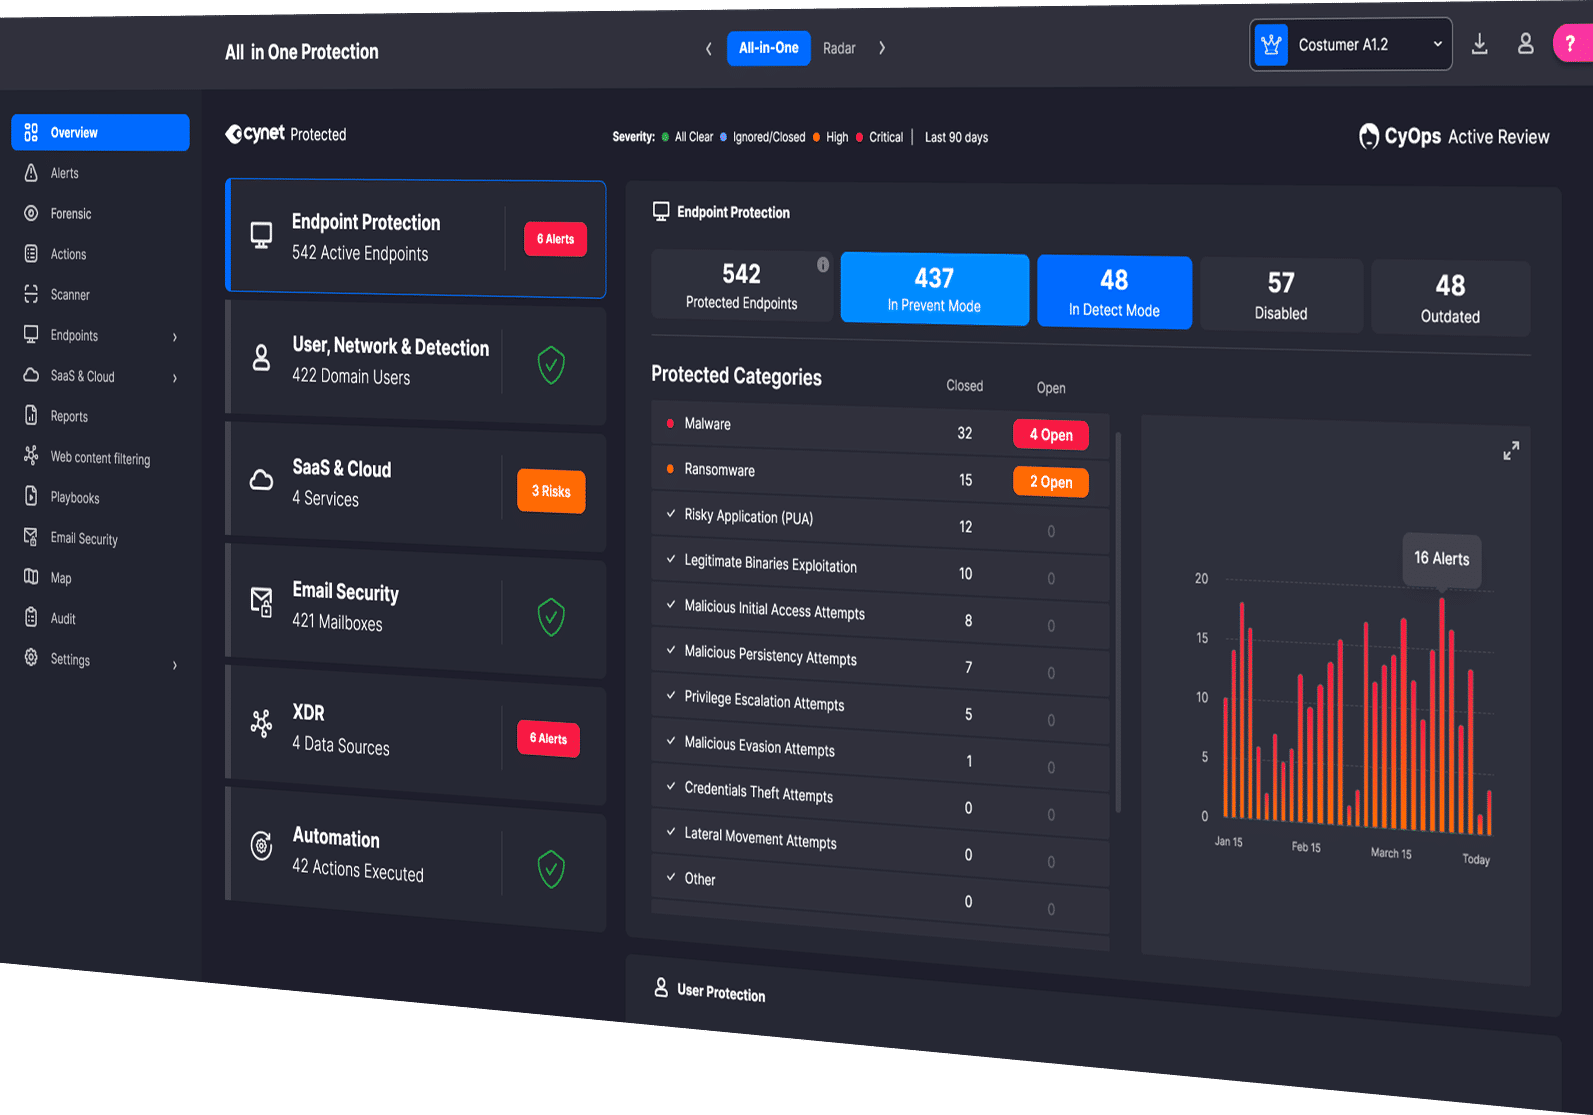Expand the Settings sidebar submenu
Viewport: 1593px width, 1115px height.
pos(175,665)
